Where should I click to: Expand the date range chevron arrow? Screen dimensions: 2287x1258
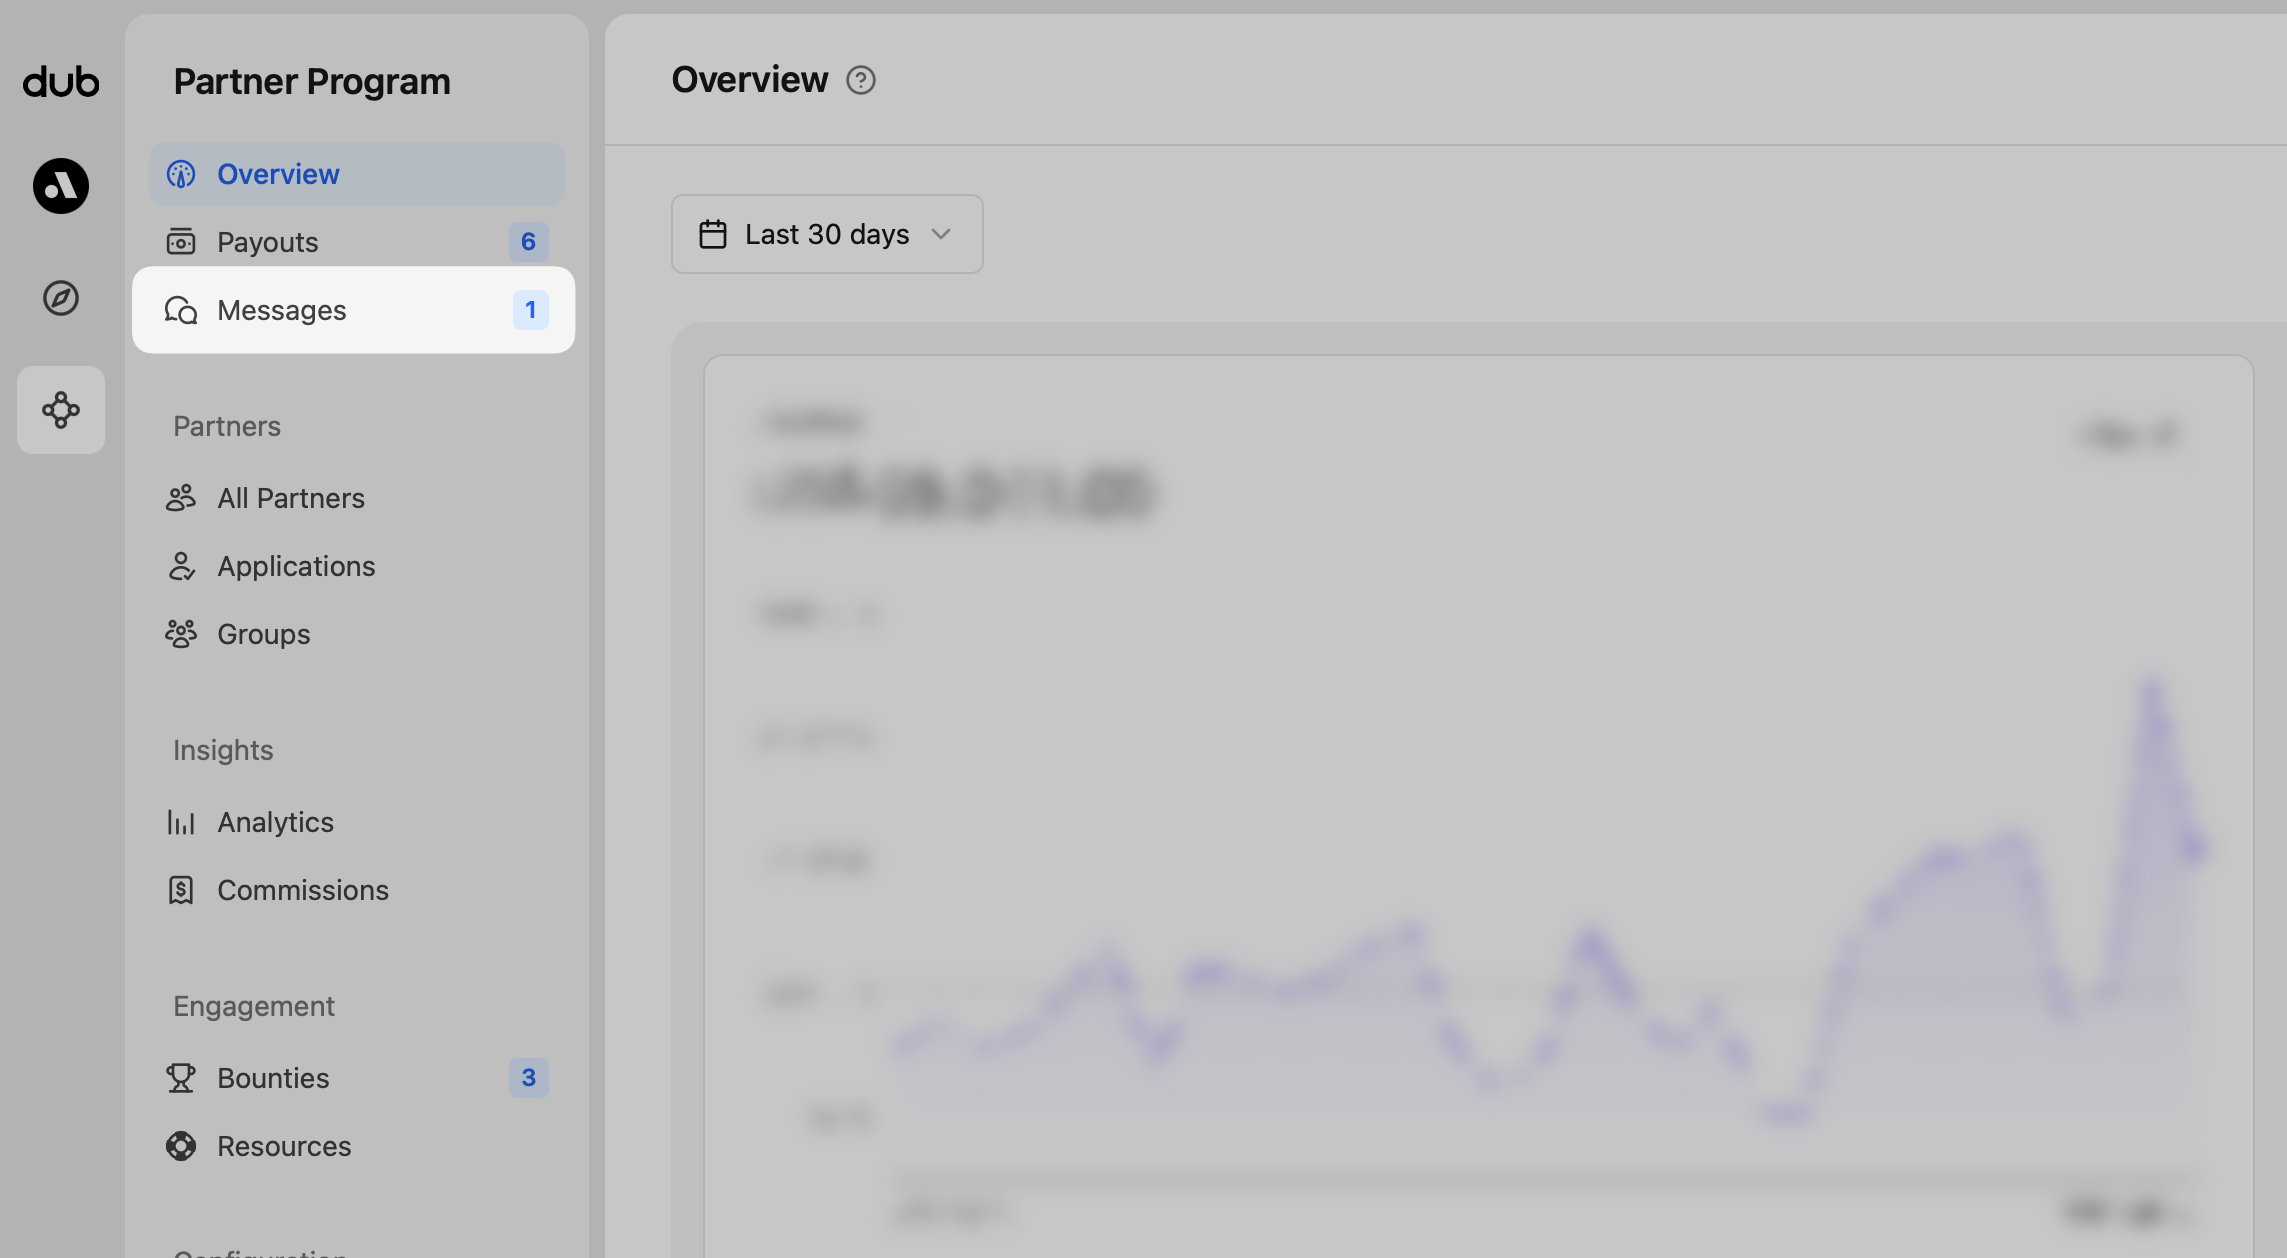tap(941, 234)
